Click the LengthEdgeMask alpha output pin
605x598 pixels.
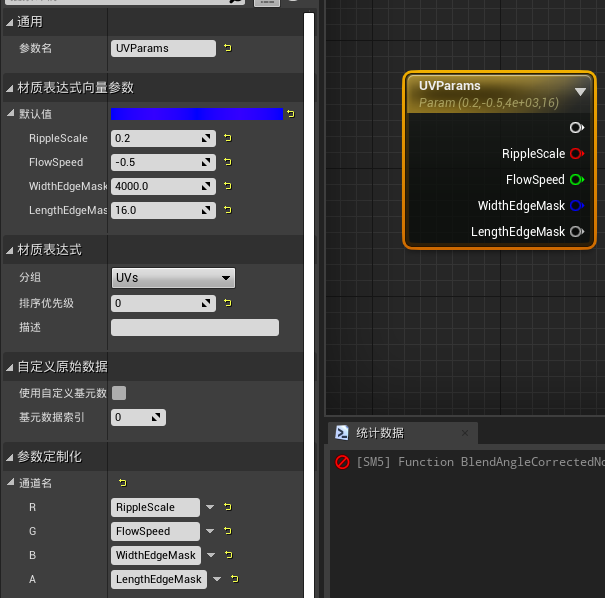576,231
